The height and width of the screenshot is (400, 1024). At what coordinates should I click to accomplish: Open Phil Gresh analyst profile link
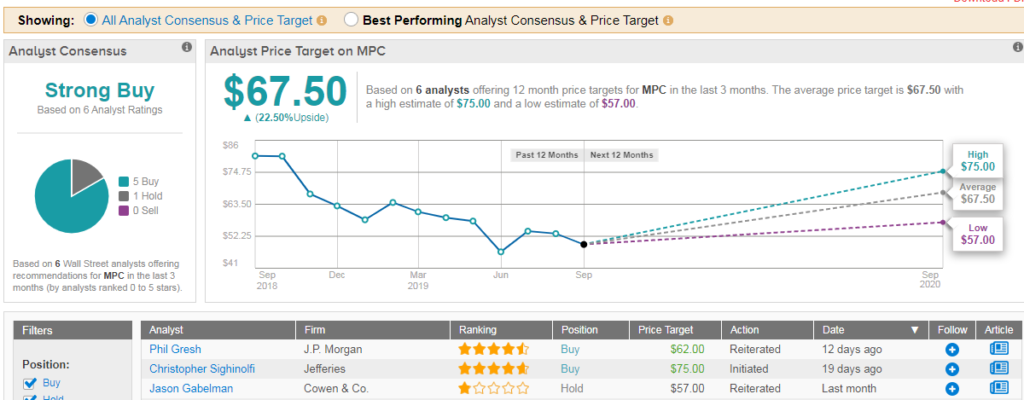(x=173, y=349)
